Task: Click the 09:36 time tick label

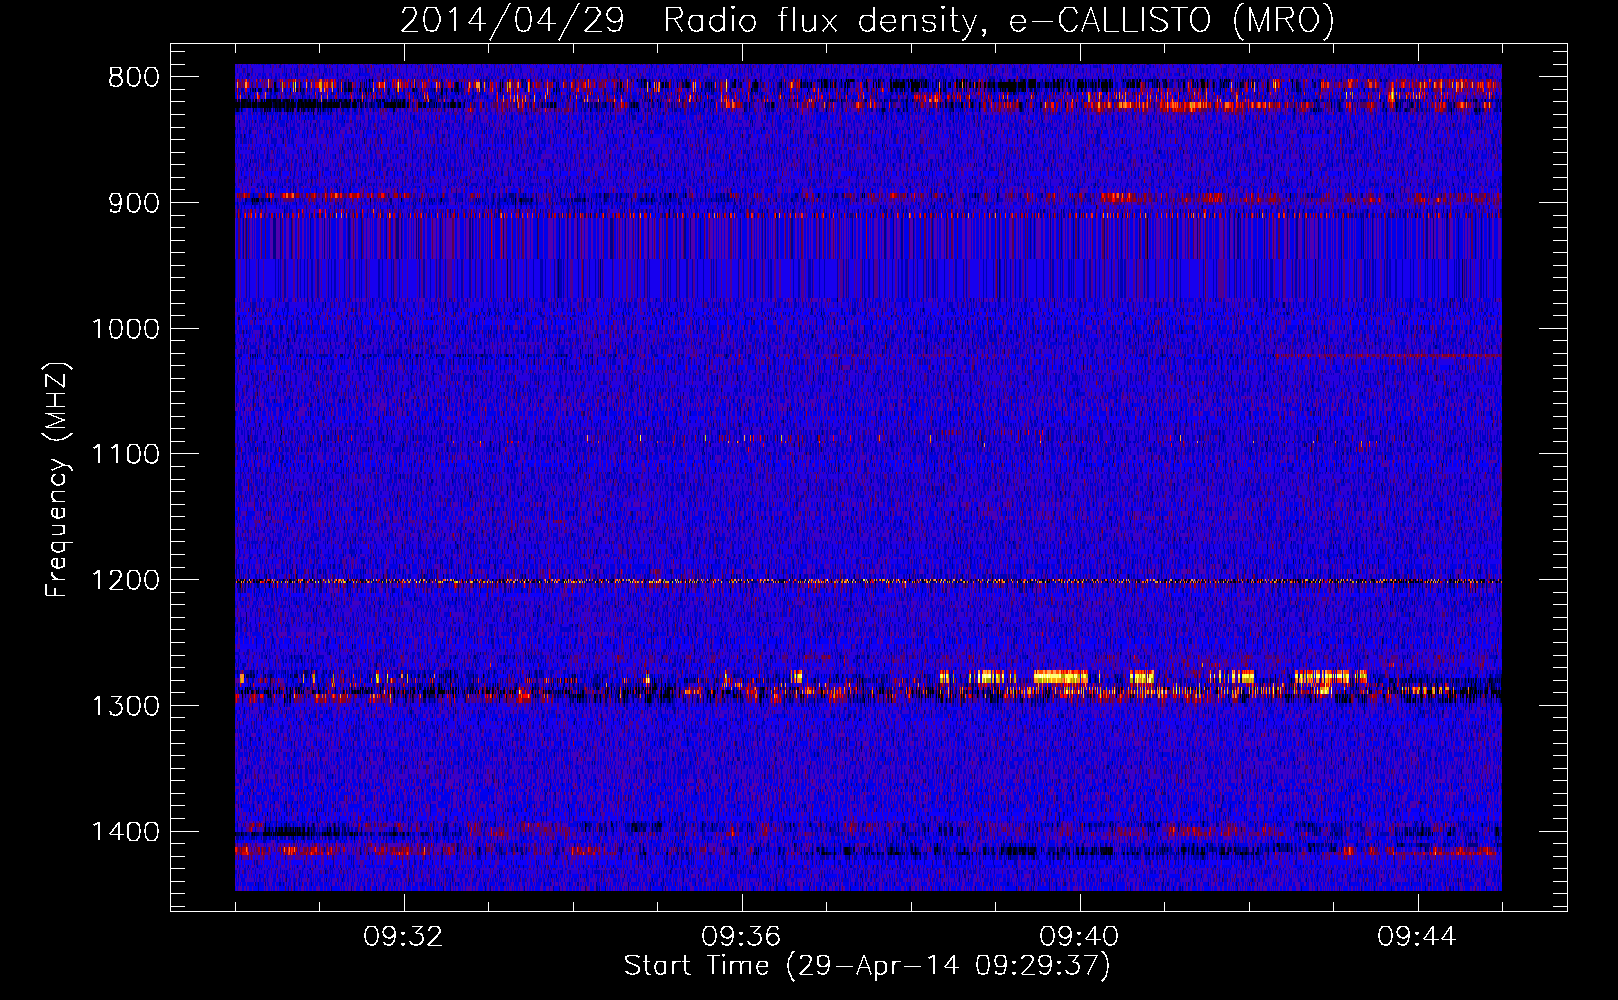Action: pyautogui.click(x=741, y=937)
